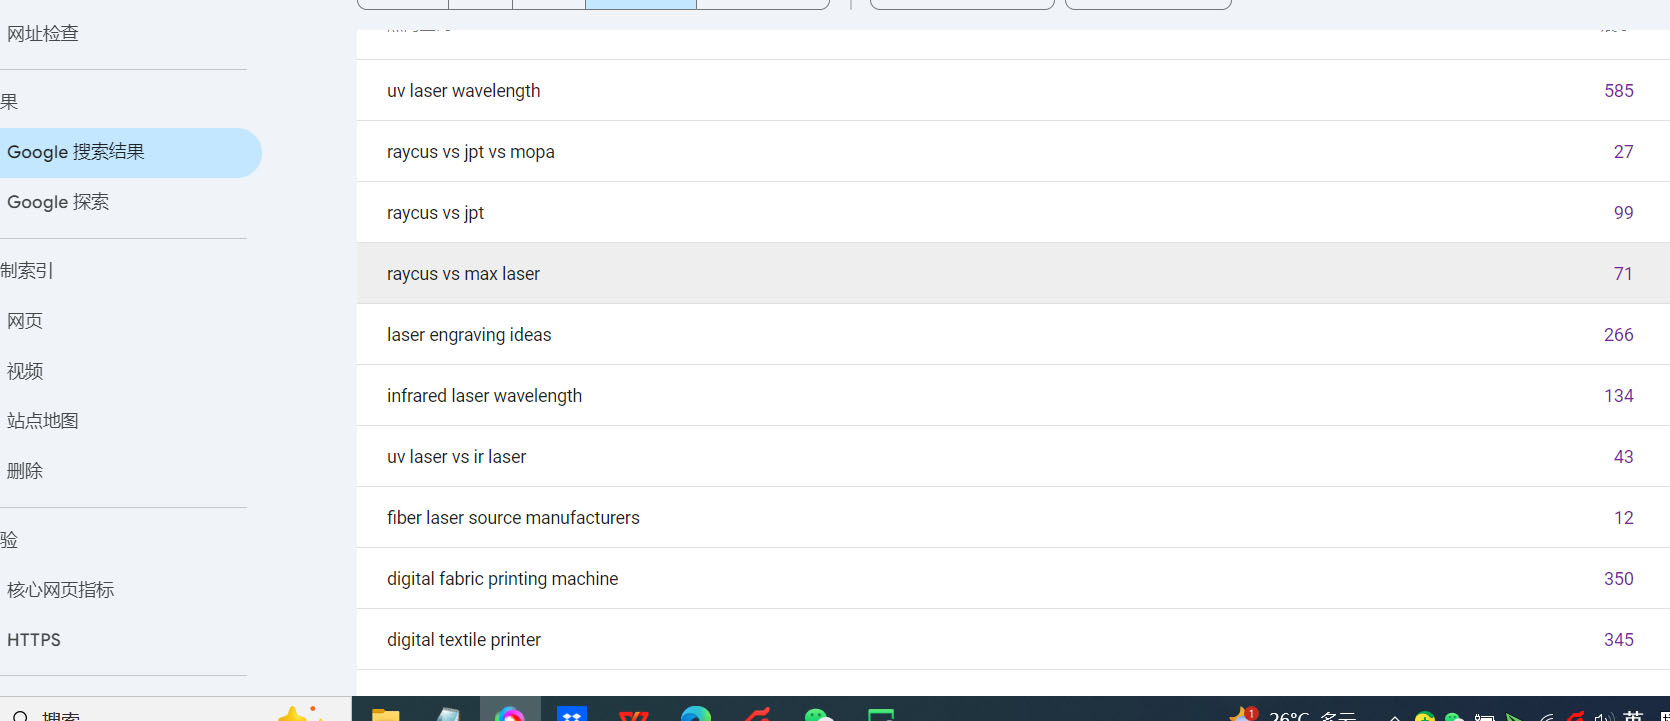Click the value 134

click(1618, 396)
